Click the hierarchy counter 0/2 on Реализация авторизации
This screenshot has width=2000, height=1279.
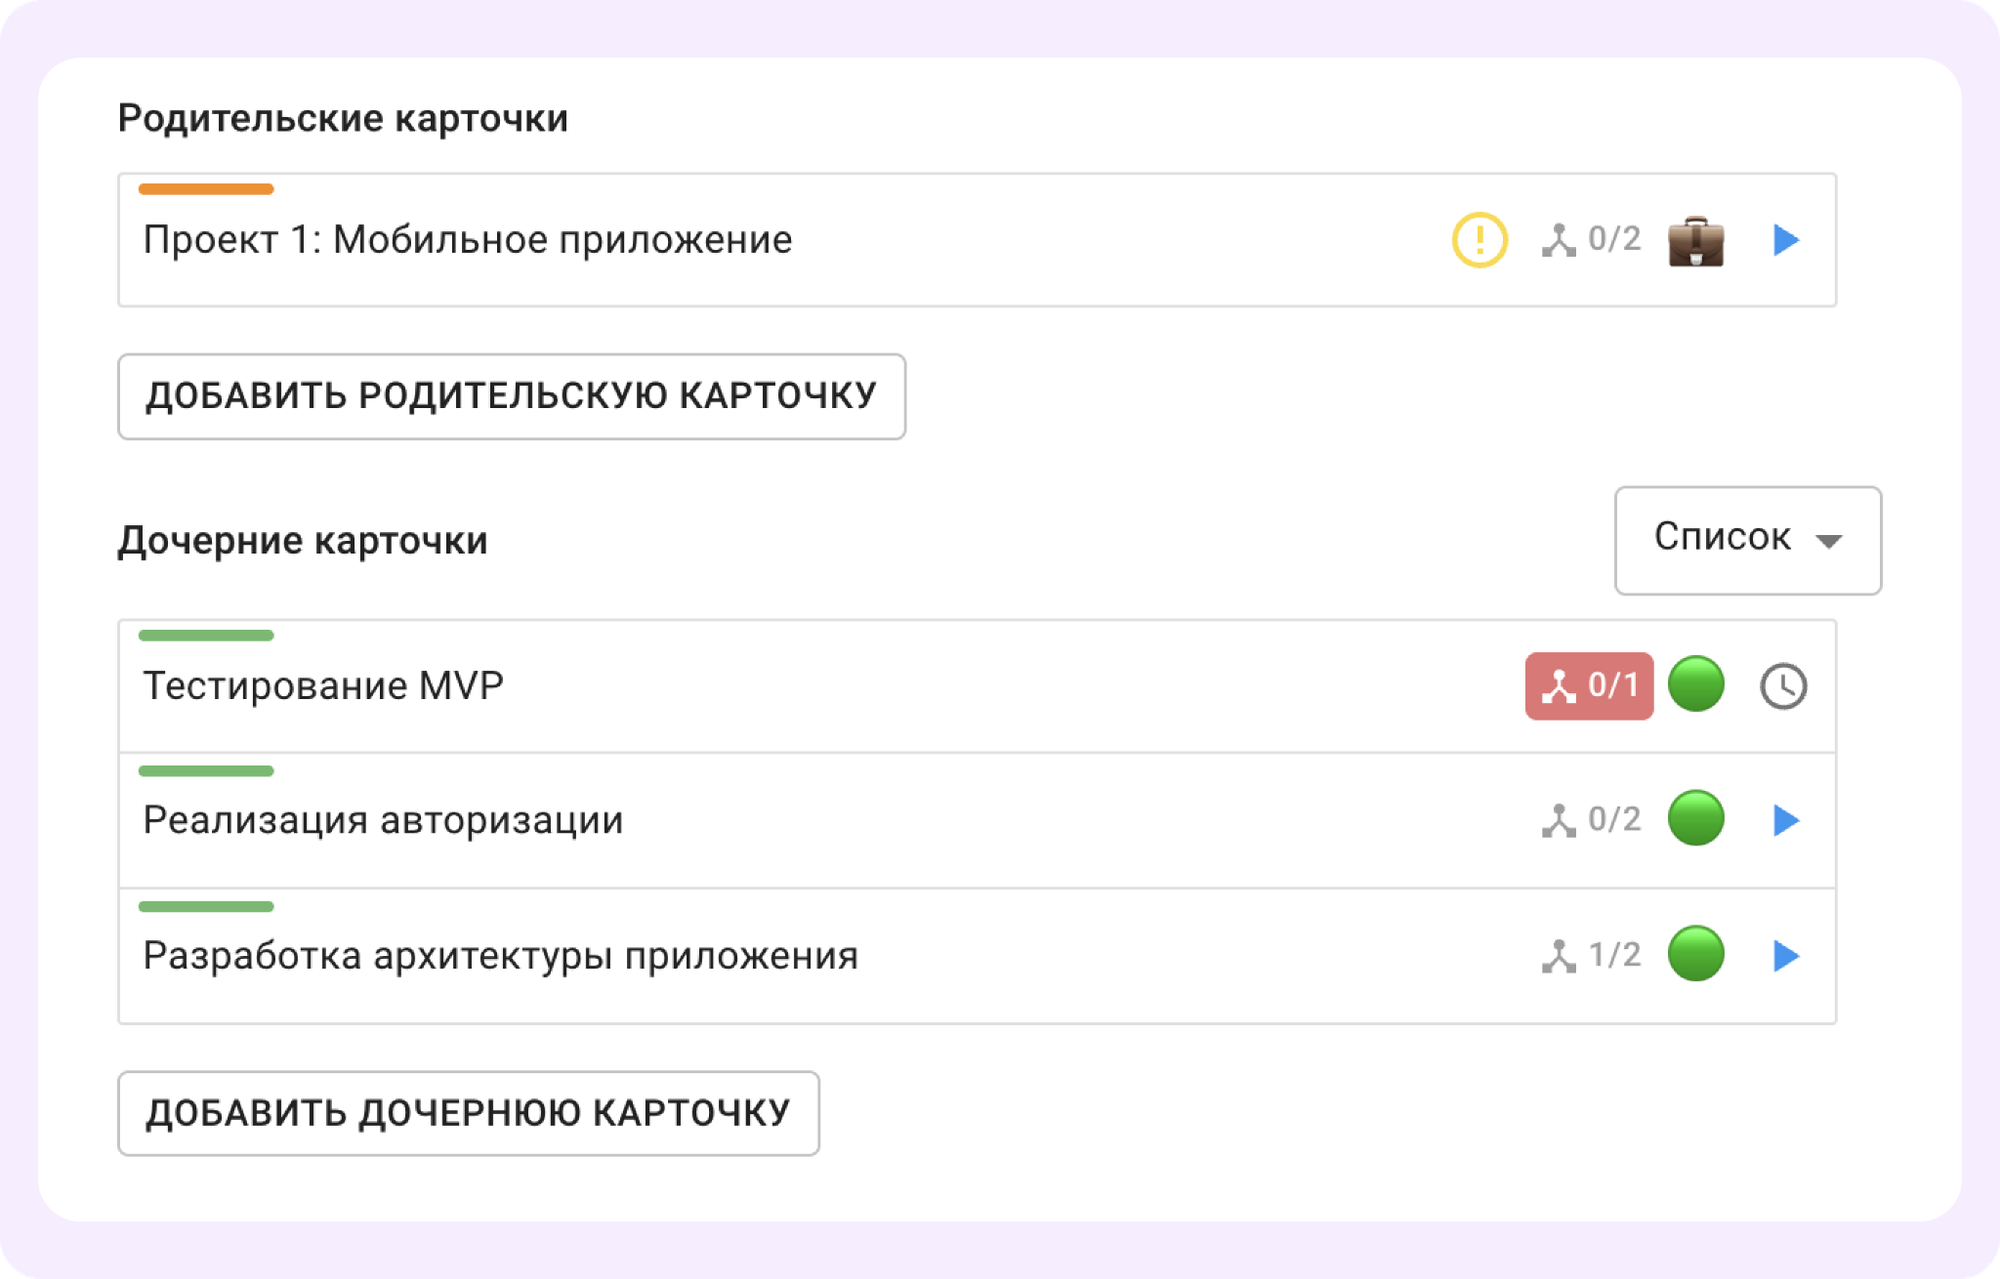[x=1593, y=821]
